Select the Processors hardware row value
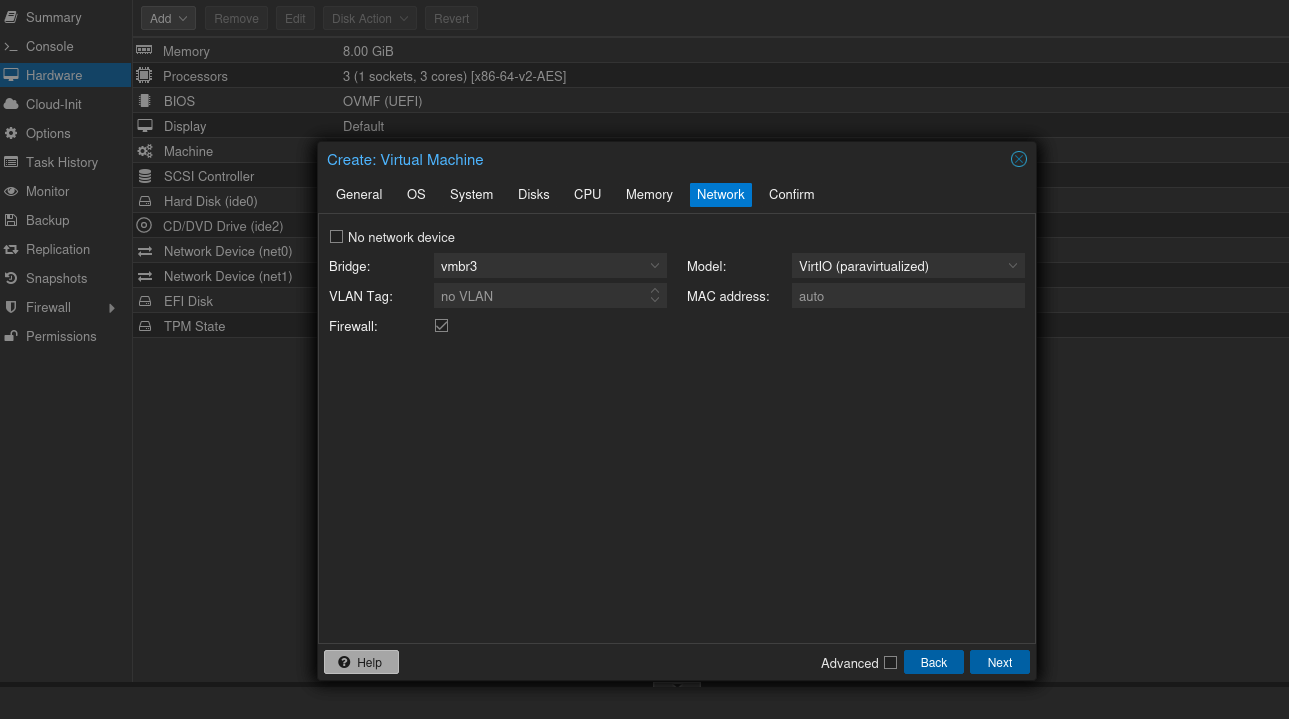This screenshot has width=1289, height=719. pos(455,76)
